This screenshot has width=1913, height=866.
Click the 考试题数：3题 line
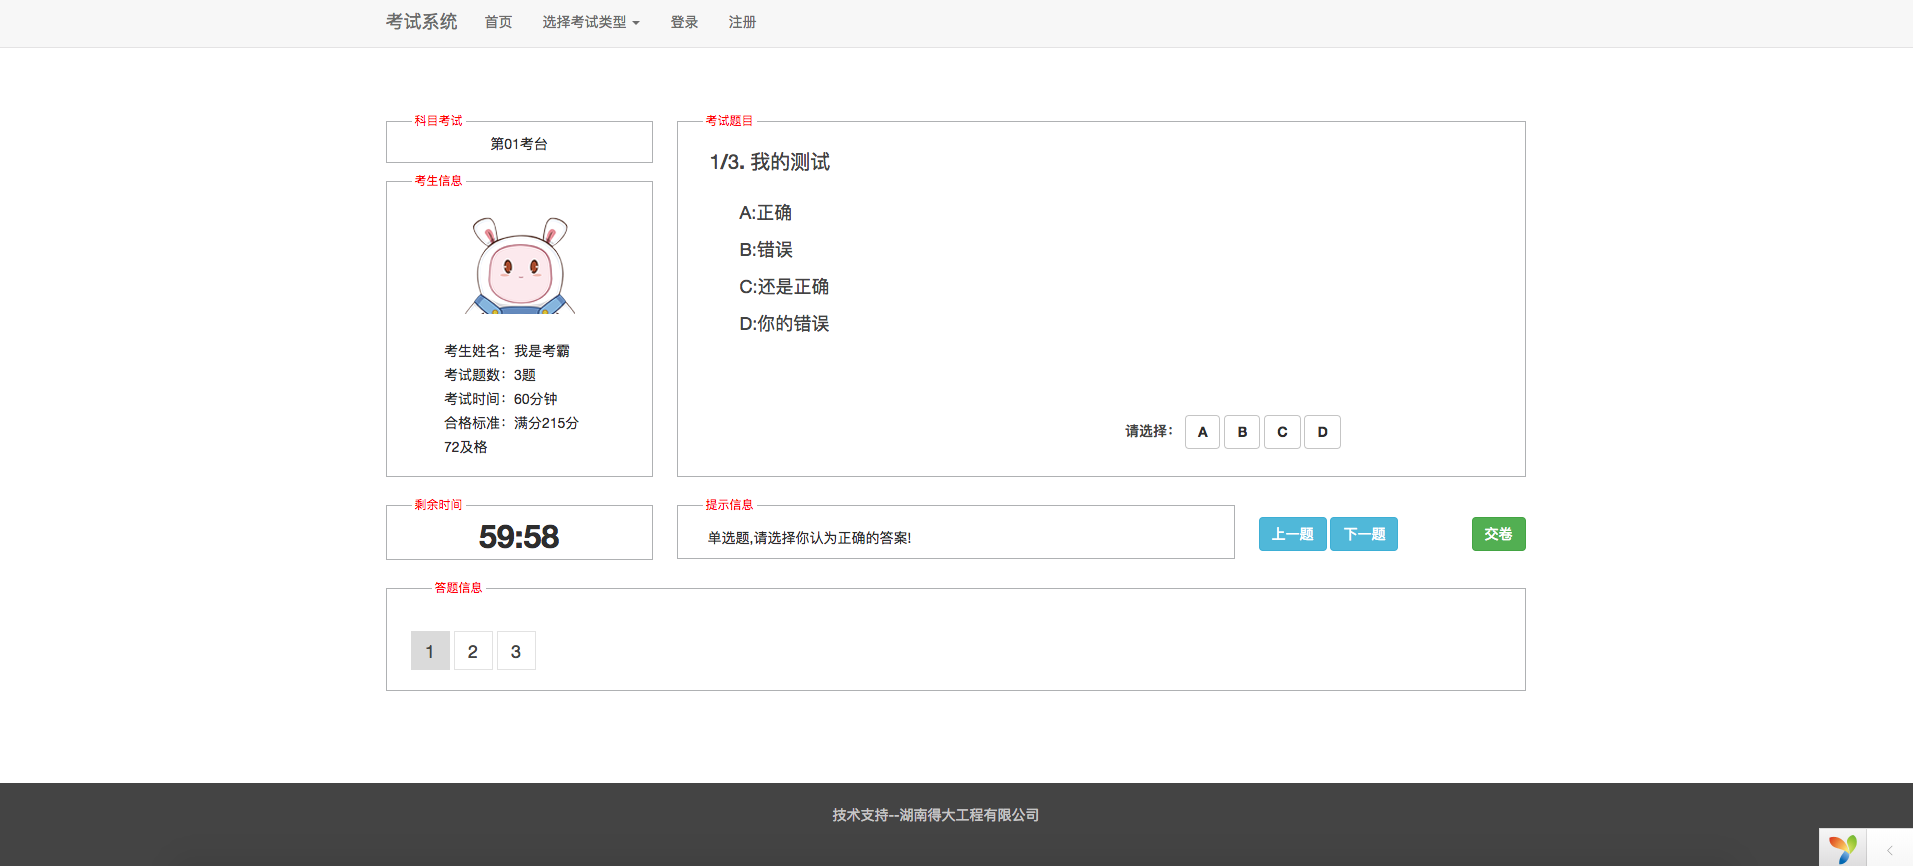tap(490, 375)
